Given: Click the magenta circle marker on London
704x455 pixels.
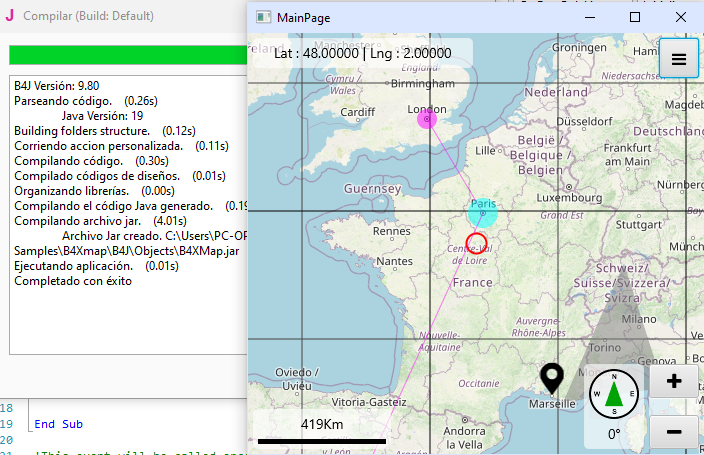Looking at the screenshot, I should 427,119.
